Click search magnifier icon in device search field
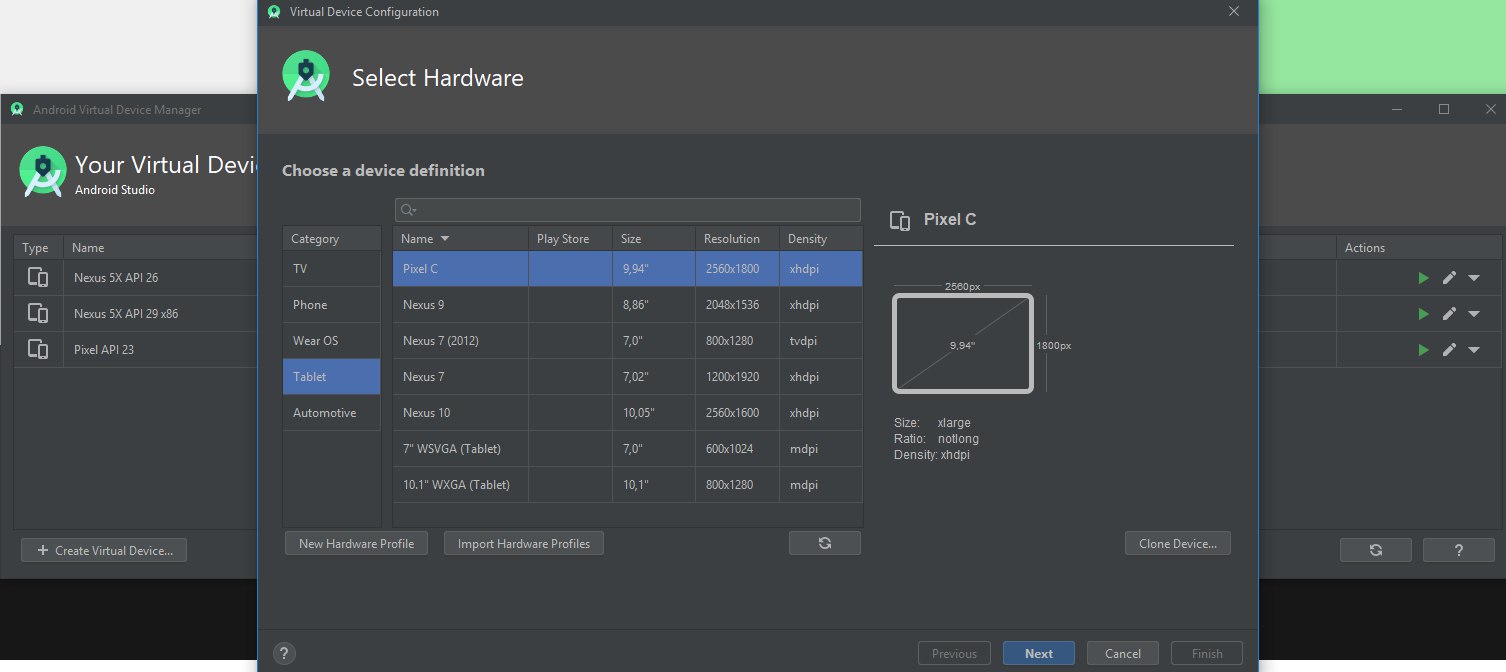 point(408,210)
